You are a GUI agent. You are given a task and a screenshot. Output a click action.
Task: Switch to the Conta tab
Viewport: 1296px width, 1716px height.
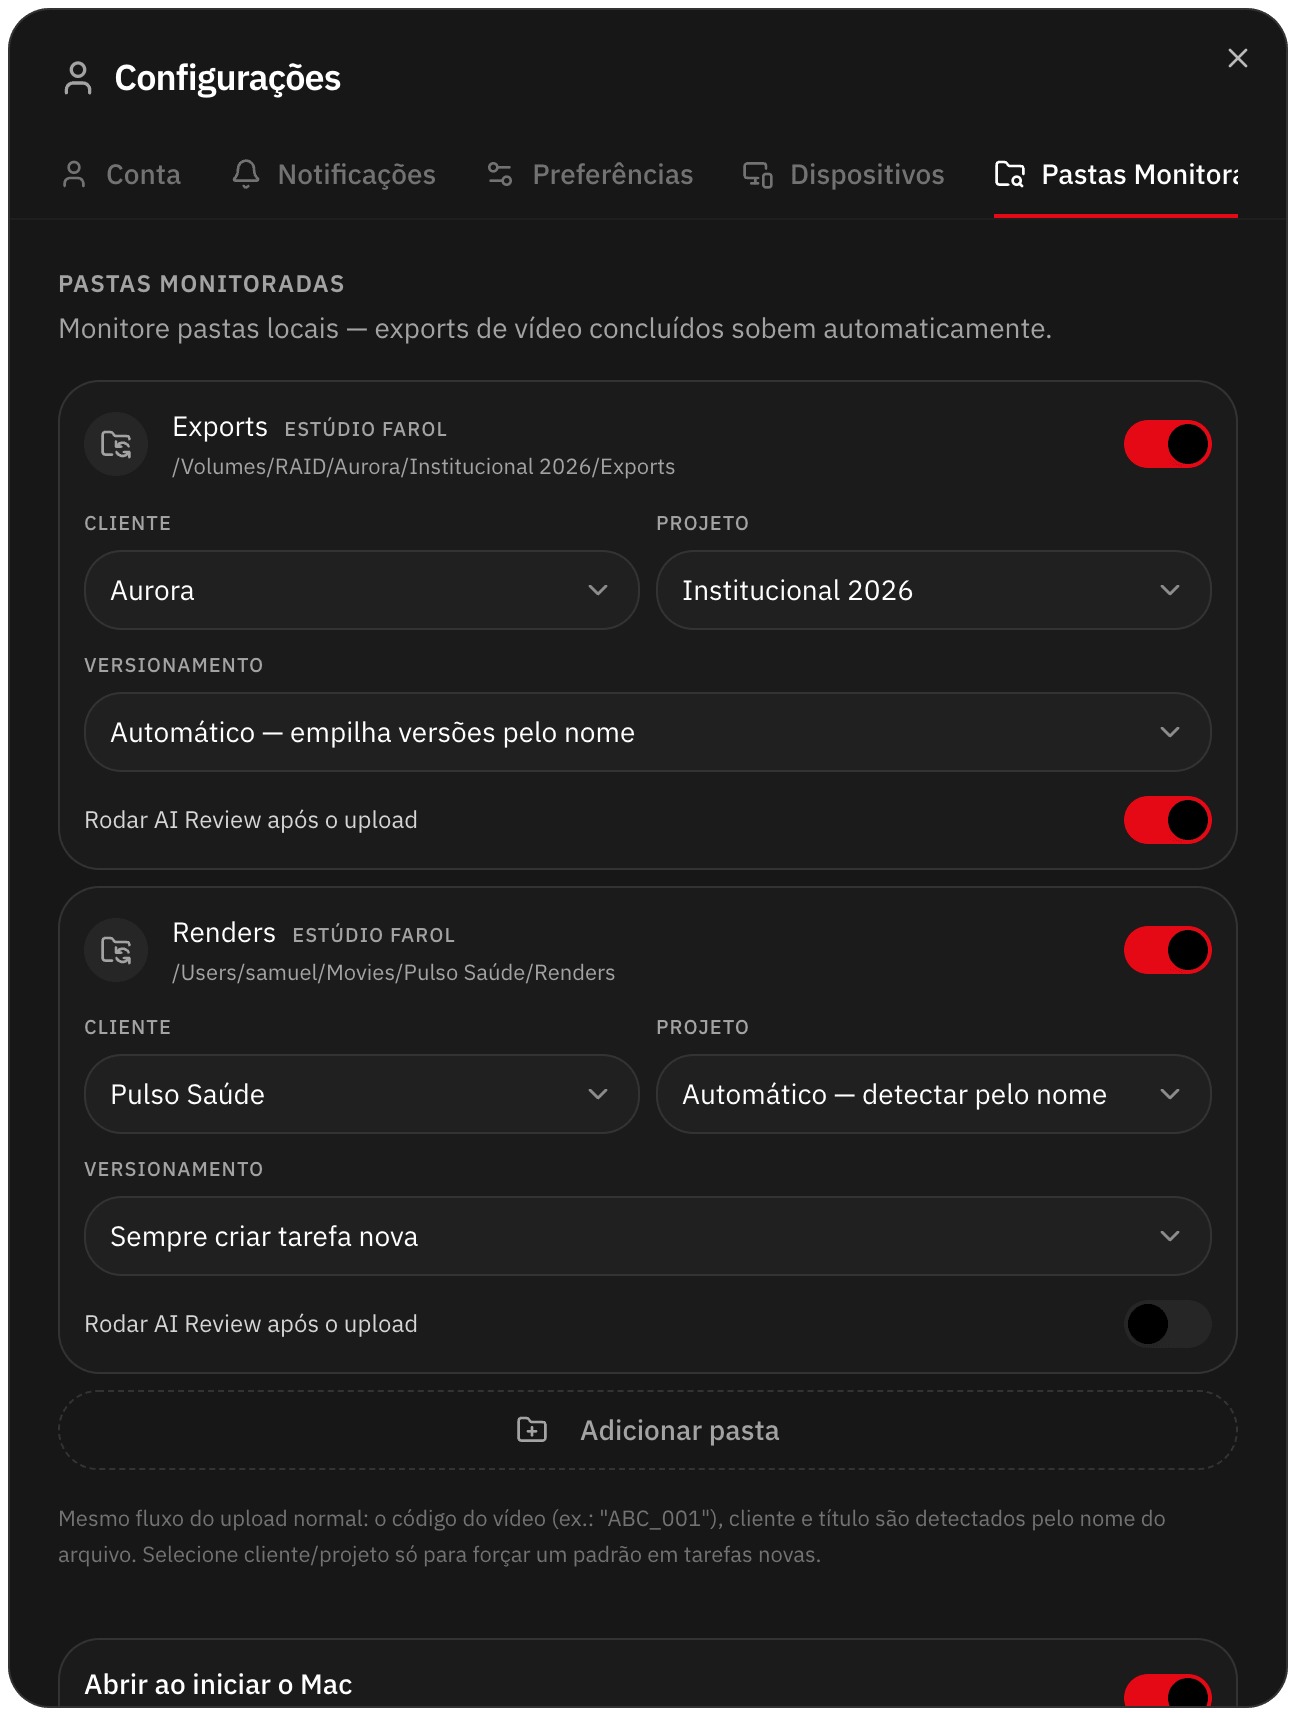121,175
